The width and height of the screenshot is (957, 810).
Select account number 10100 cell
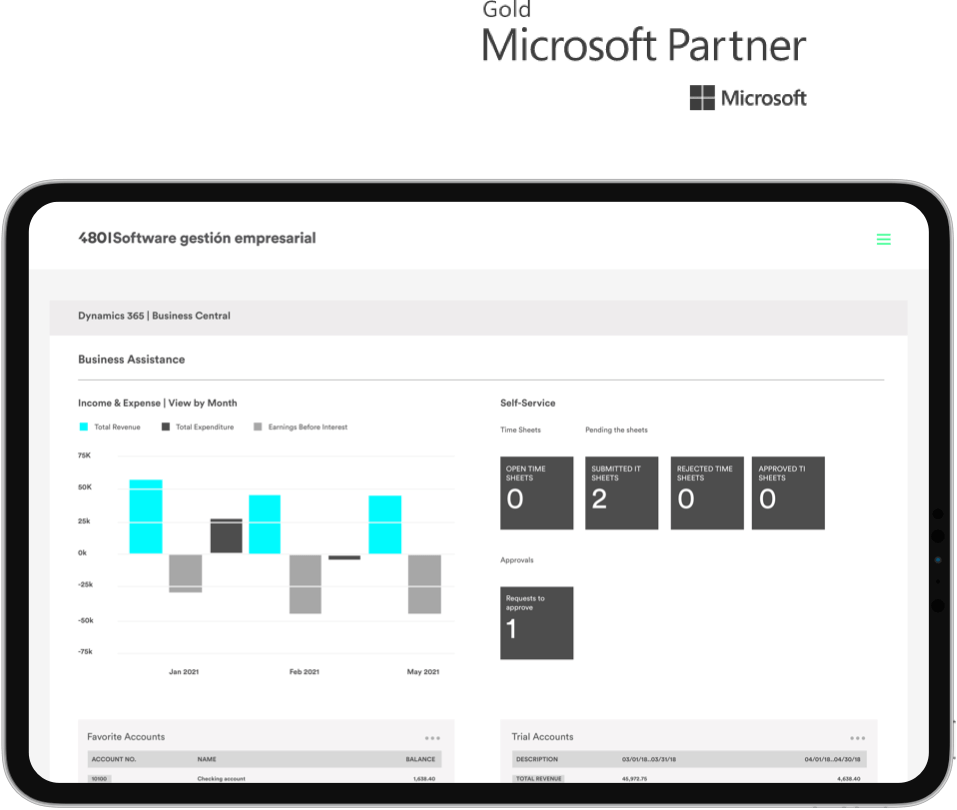click(x=99, y=779)
